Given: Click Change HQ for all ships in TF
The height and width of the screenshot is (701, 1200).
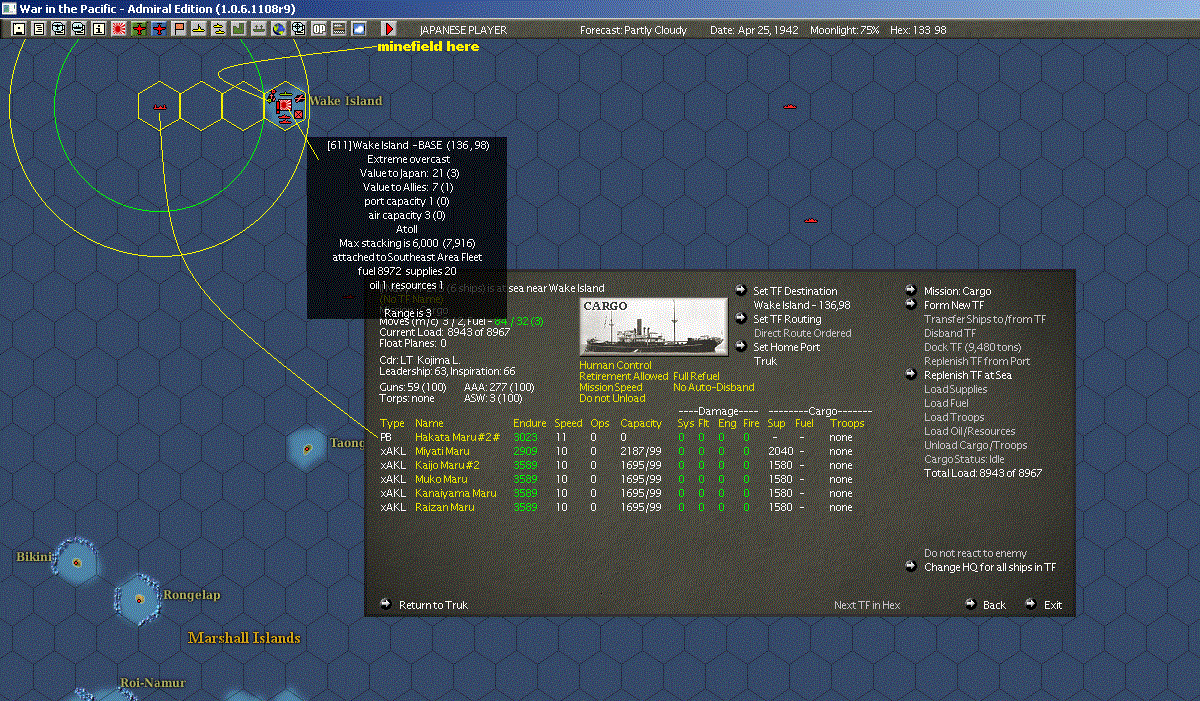Looking at the screenshot, I should pyautogui.click(x=990, y=567).
